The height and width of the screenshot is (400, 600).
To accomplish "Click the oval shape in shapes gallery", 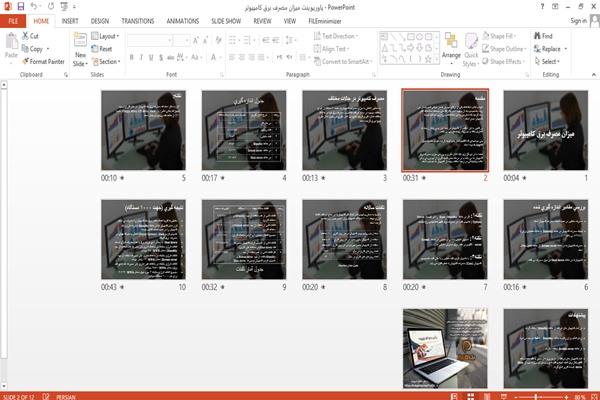I will coord(420,37).
